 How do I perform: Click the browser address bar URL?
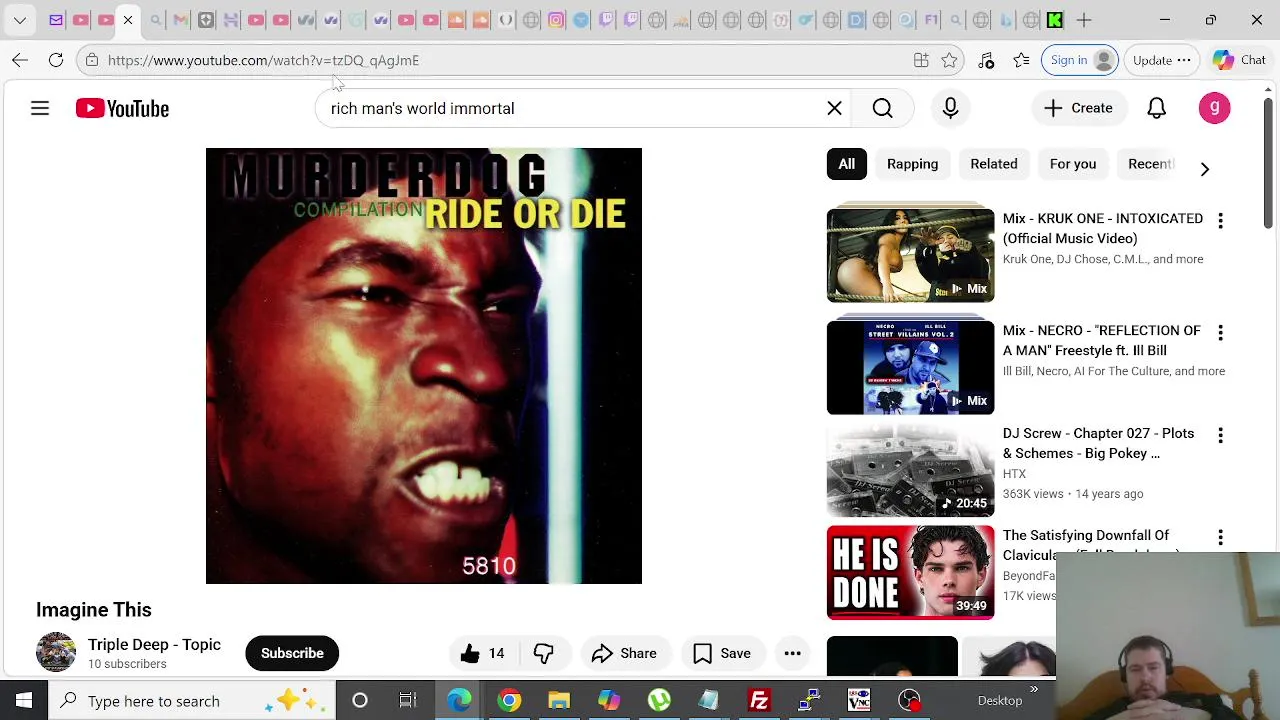click(263, 60)
